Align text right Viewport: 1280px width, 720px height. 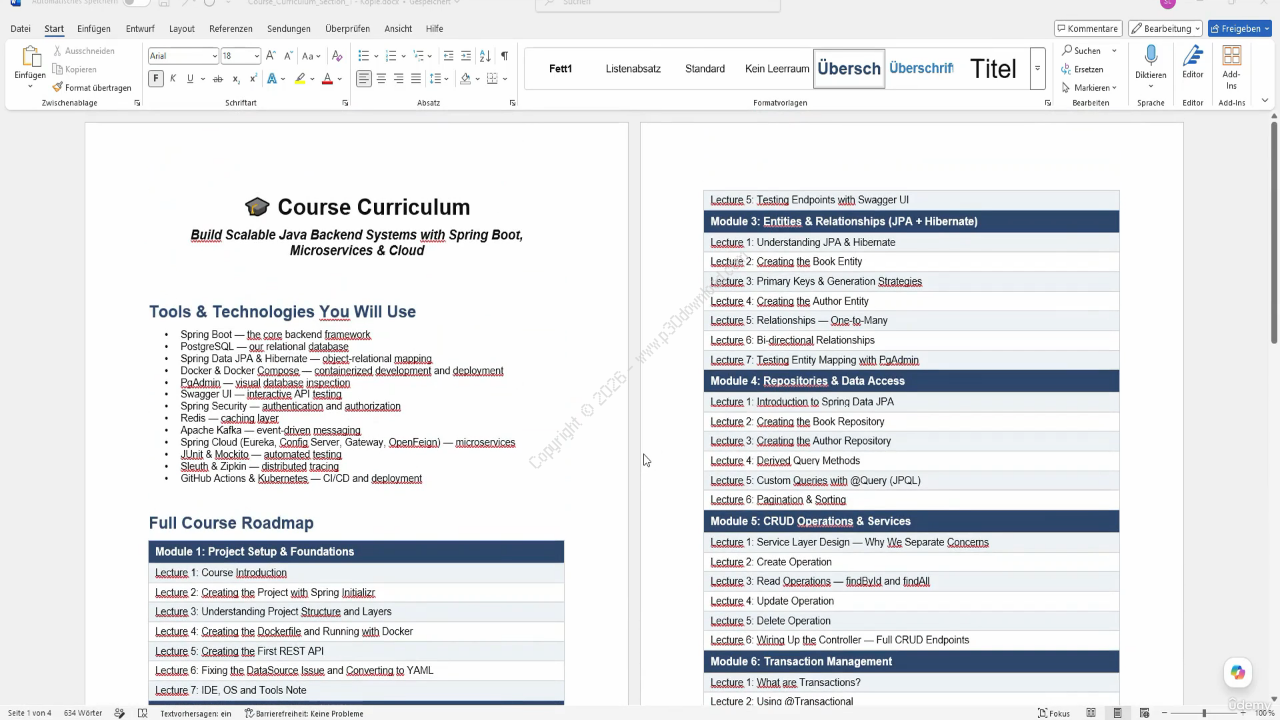pyautogui.click(x=398, y=78)
